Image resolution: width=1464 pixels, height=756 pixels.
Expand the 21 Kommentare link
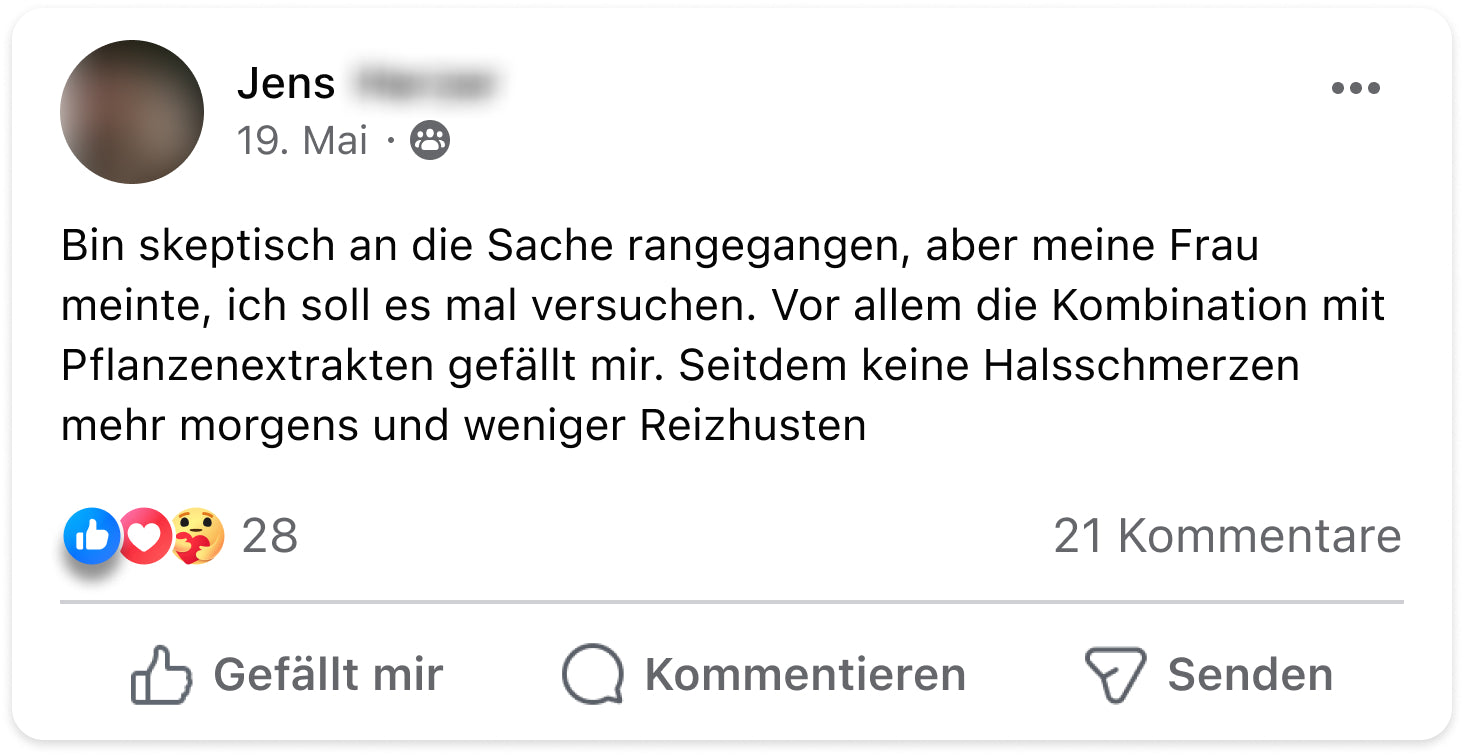click(1227, 537)
